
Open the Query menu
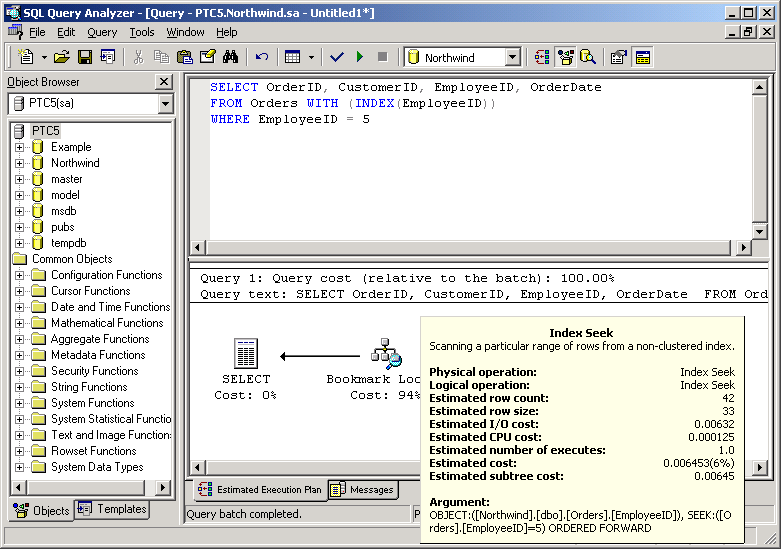coord(102,32)
